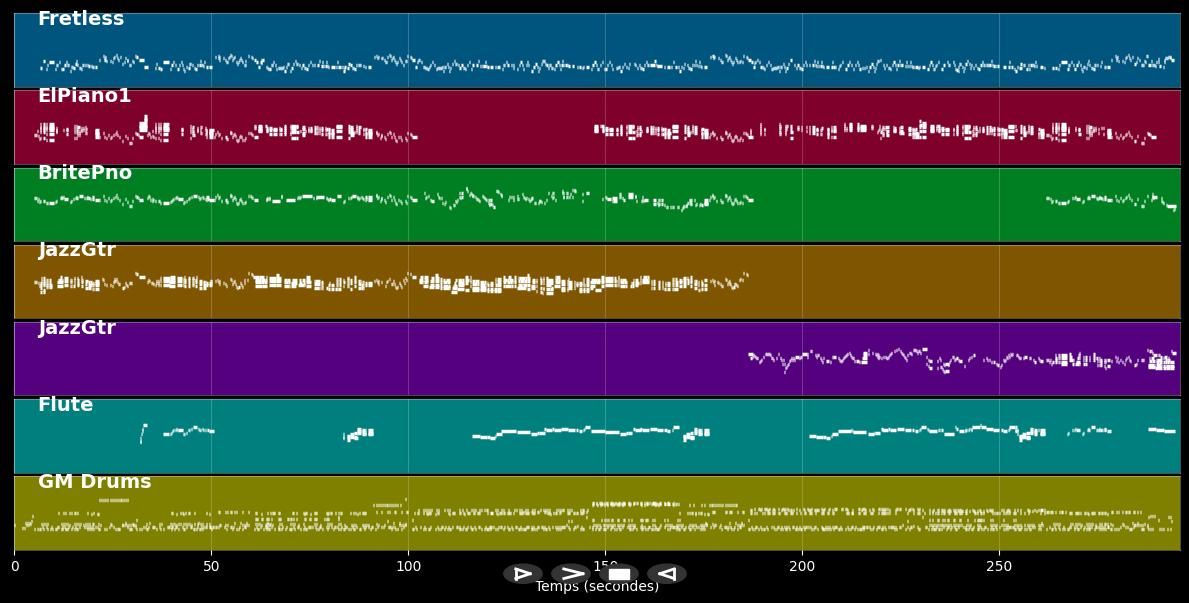The image size is (1189, 603).
Task: Click the 'Temps (secondes)' axis label
Action: pyautogui.click(x=597, y=587)
